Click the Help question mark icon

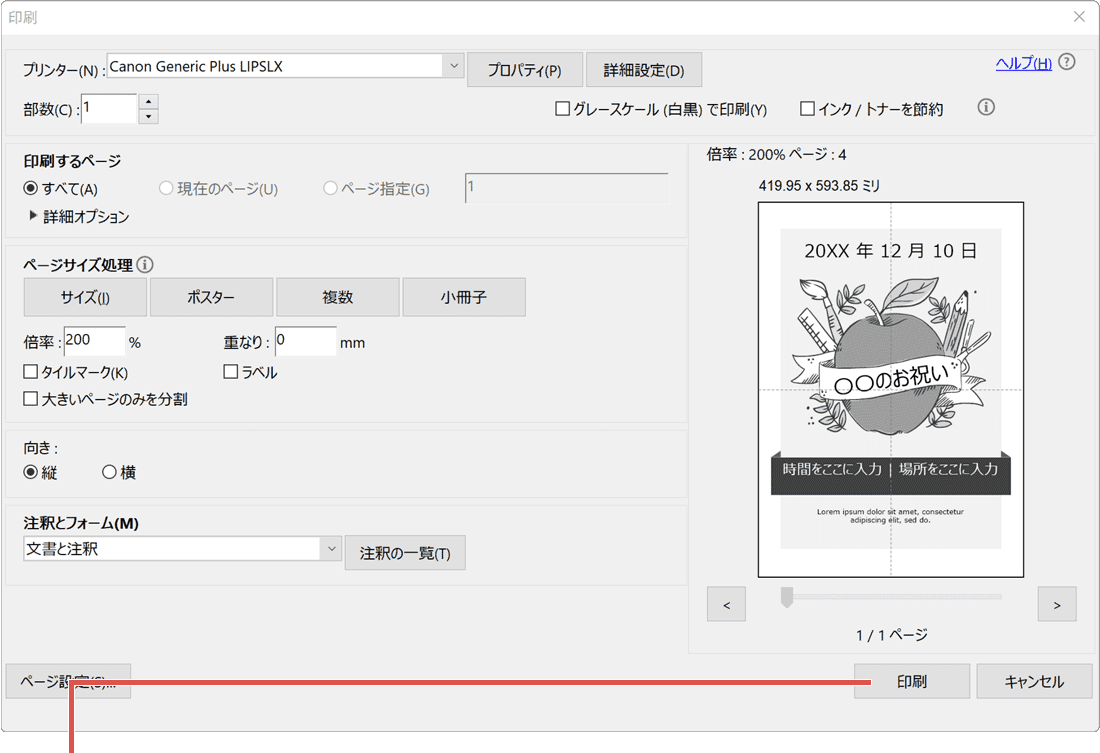point(1066,61)
